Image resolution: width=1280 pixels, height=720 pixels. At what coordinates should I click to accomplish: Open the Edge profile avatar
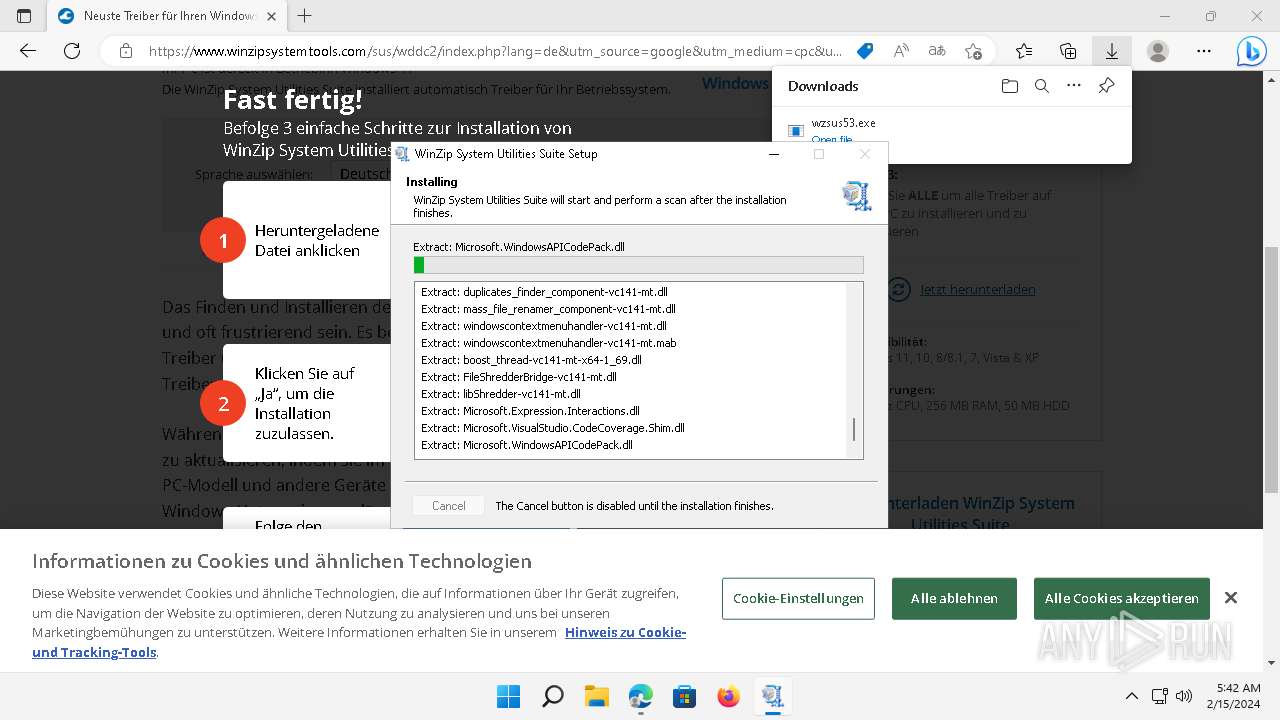click(x=1157, y=51)
